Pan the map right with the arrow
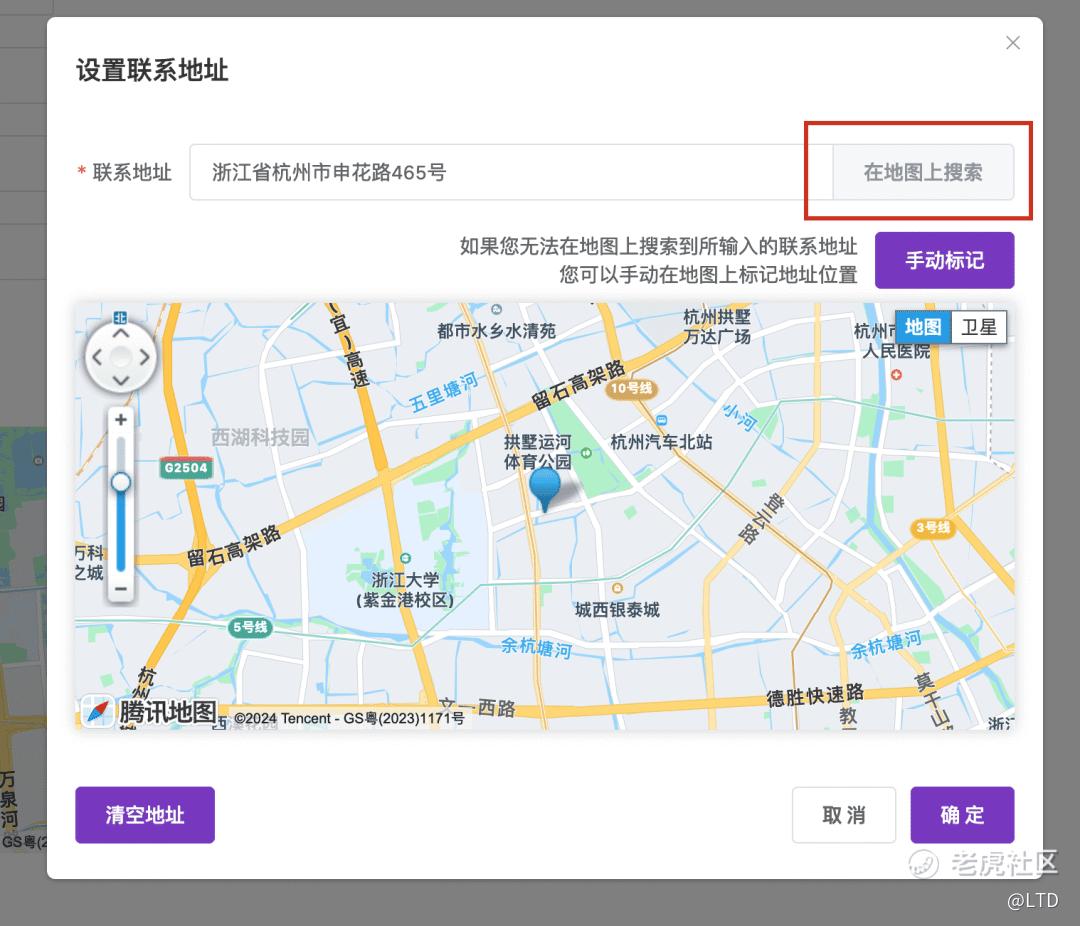This screenshot has width=1080, height=926. point(144,358)
